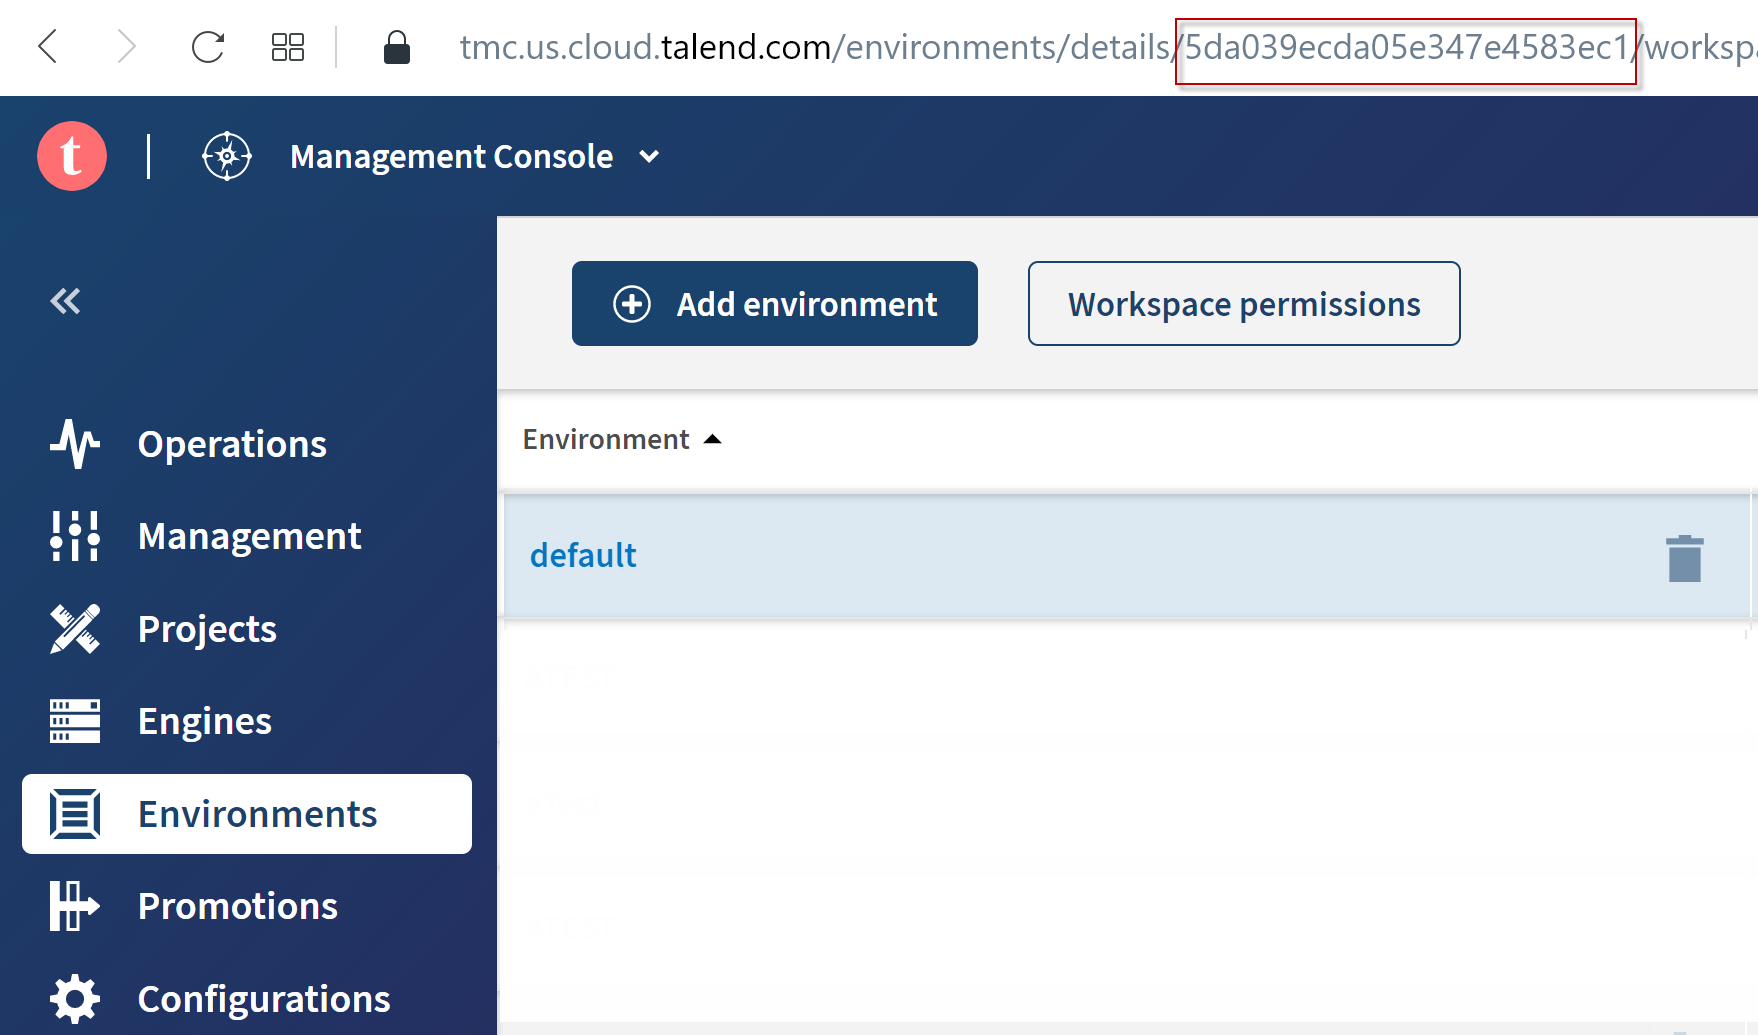Collapse the left sidebar with double chevron

64,300
